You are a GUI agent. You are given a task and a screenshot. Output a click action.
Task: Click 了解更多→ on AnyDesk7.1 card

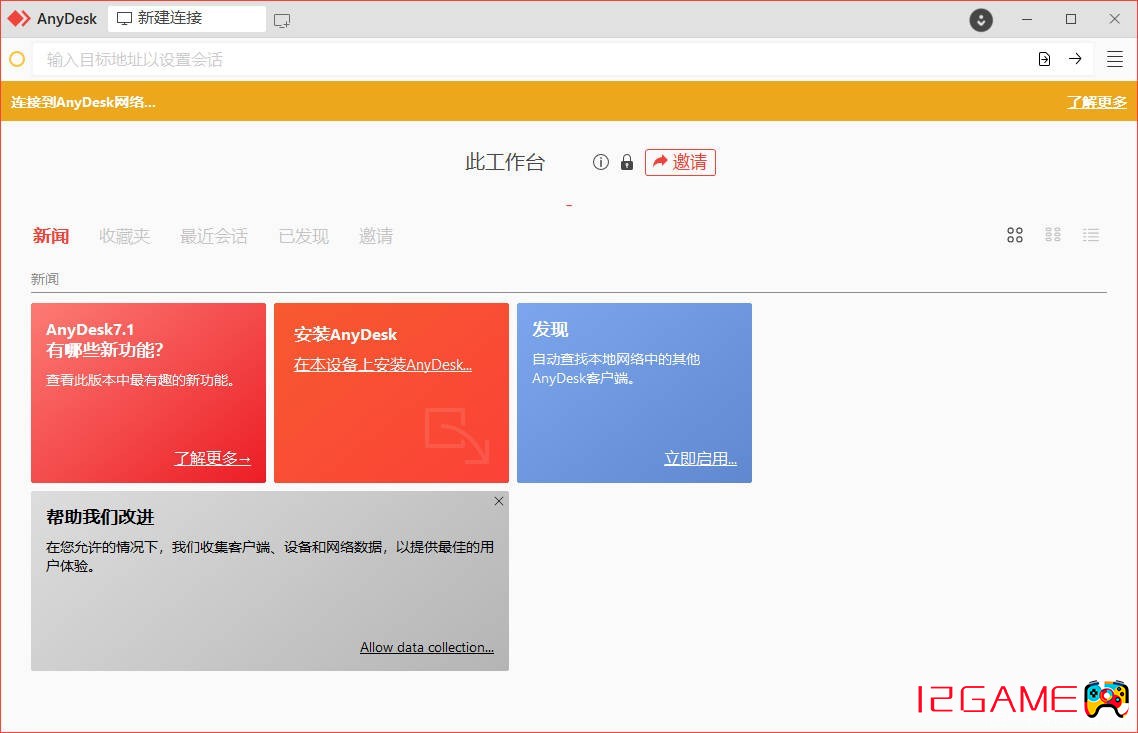212,459
